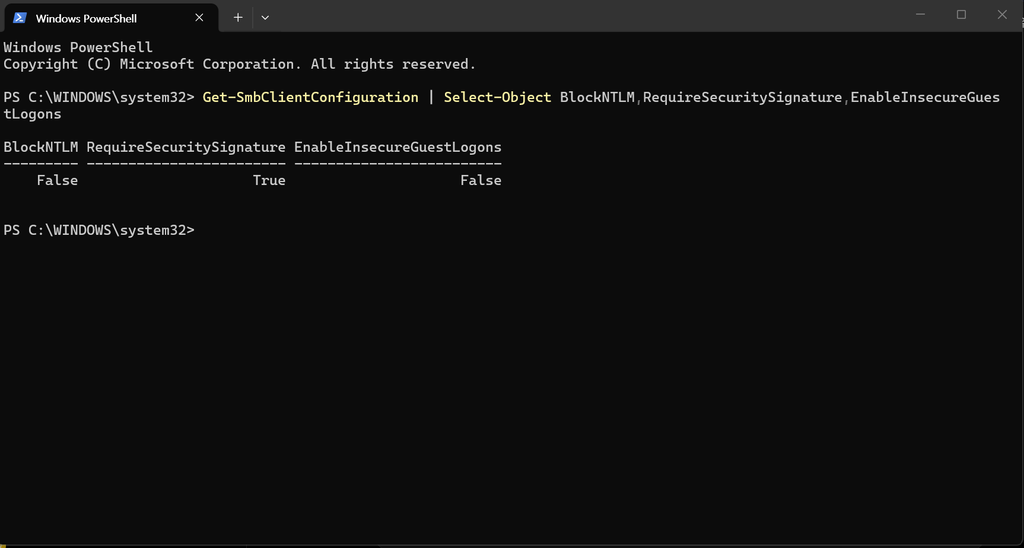Close the terminal window
The height and width of the screenshot is (548, 1024).
click(x=1002, y=14)
